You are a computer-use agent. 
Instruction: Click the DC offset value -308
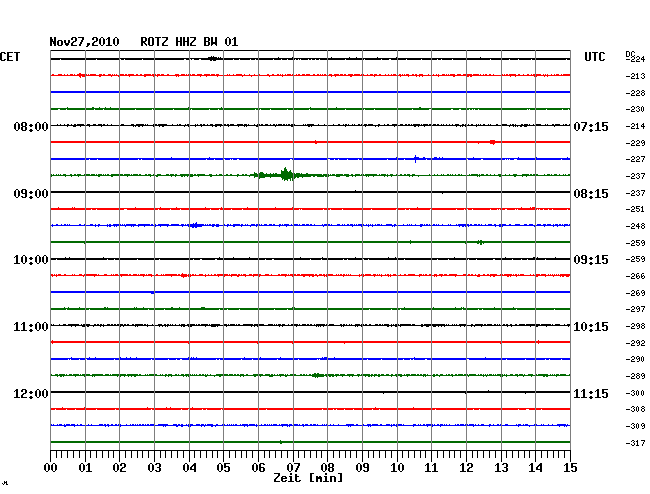635,409
